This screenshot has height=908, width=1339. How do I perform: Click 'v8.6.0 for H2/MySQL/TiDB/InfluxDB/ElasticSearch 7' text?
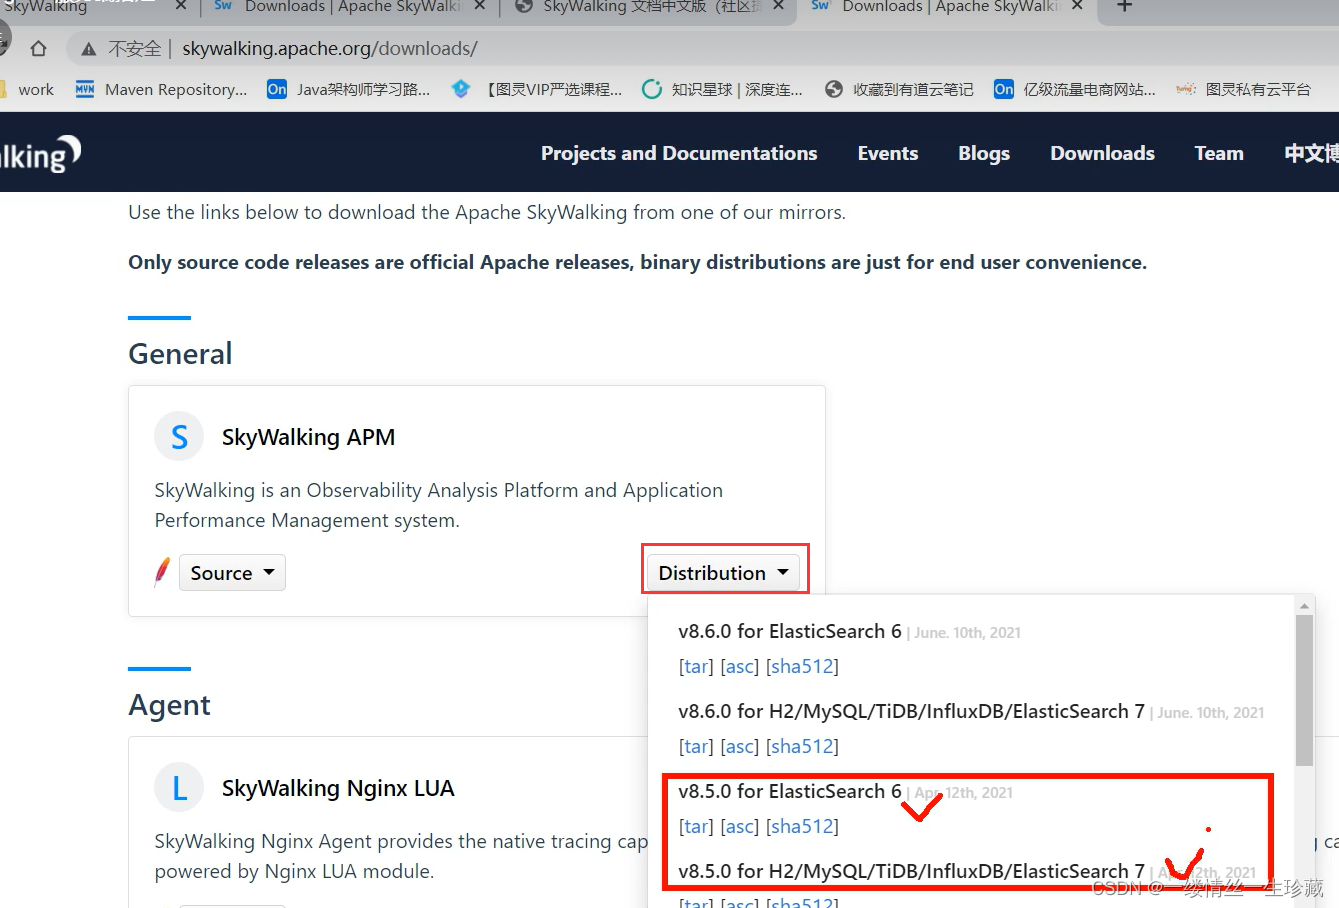[x=911, y=711]
